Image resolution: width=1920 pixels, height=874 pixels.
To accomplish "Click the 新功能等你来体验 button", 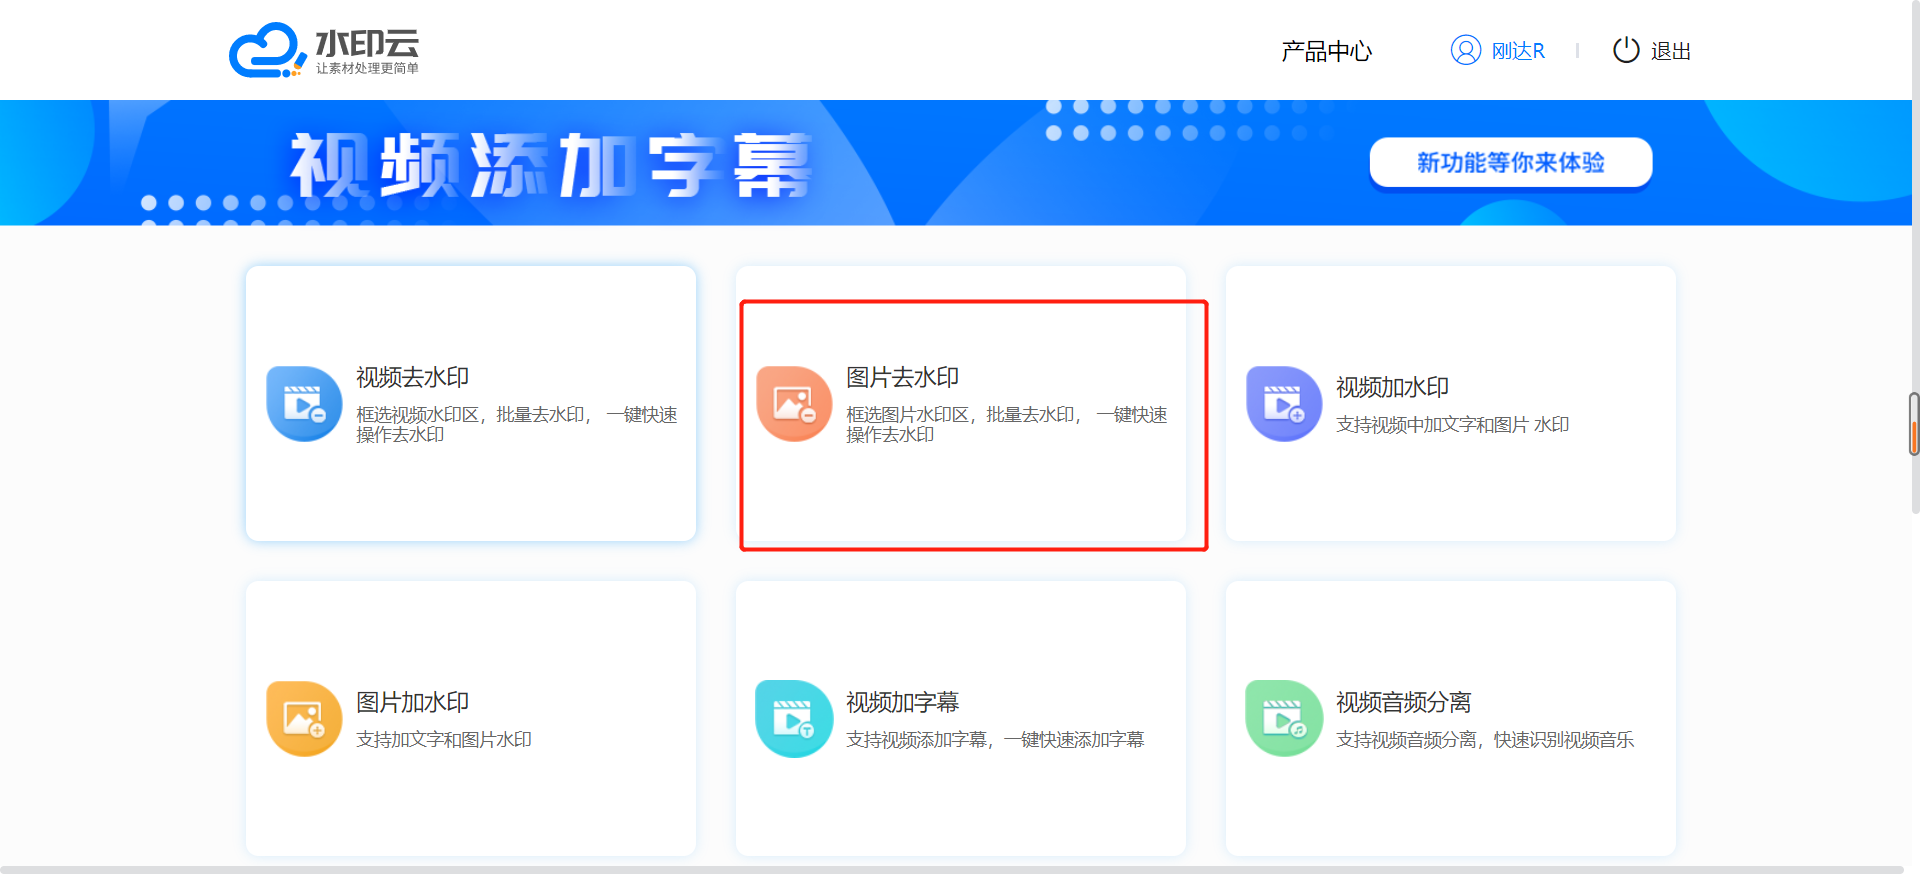I will pos(1510,162).
